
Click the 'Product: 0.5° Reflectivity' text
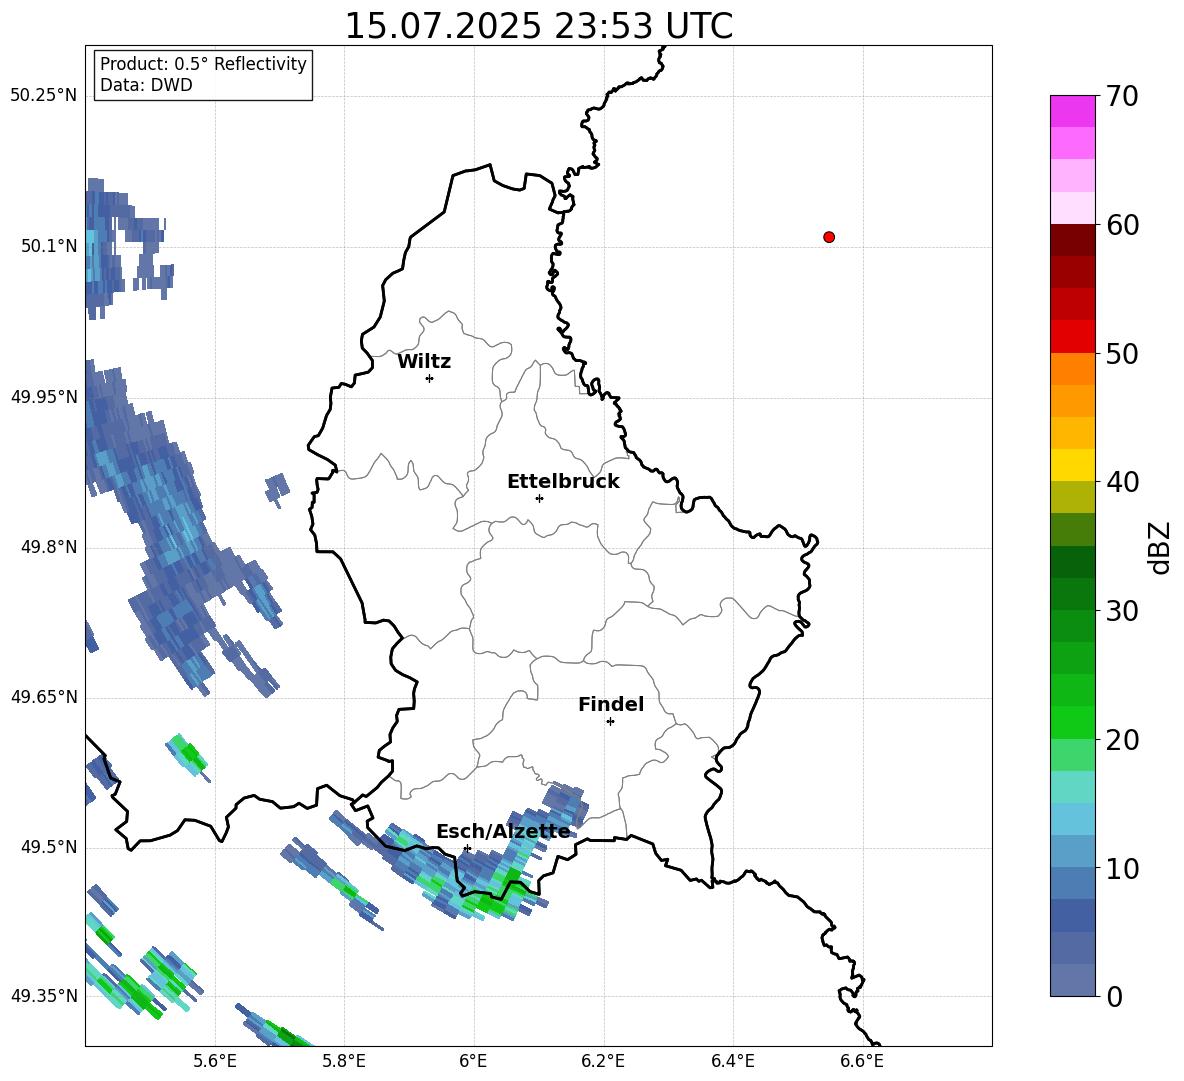pyautogui.click(x=203, y=63)
